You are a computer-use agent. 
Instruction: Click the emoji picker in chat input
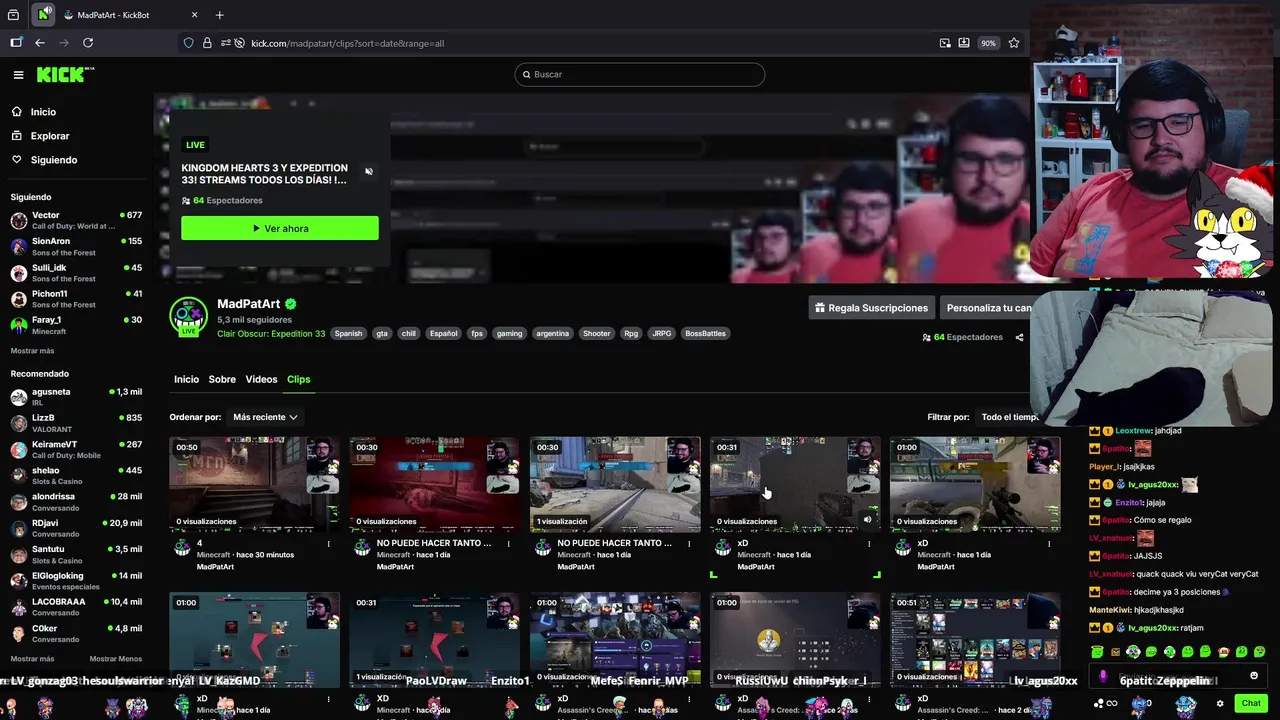click(1254, 676)
